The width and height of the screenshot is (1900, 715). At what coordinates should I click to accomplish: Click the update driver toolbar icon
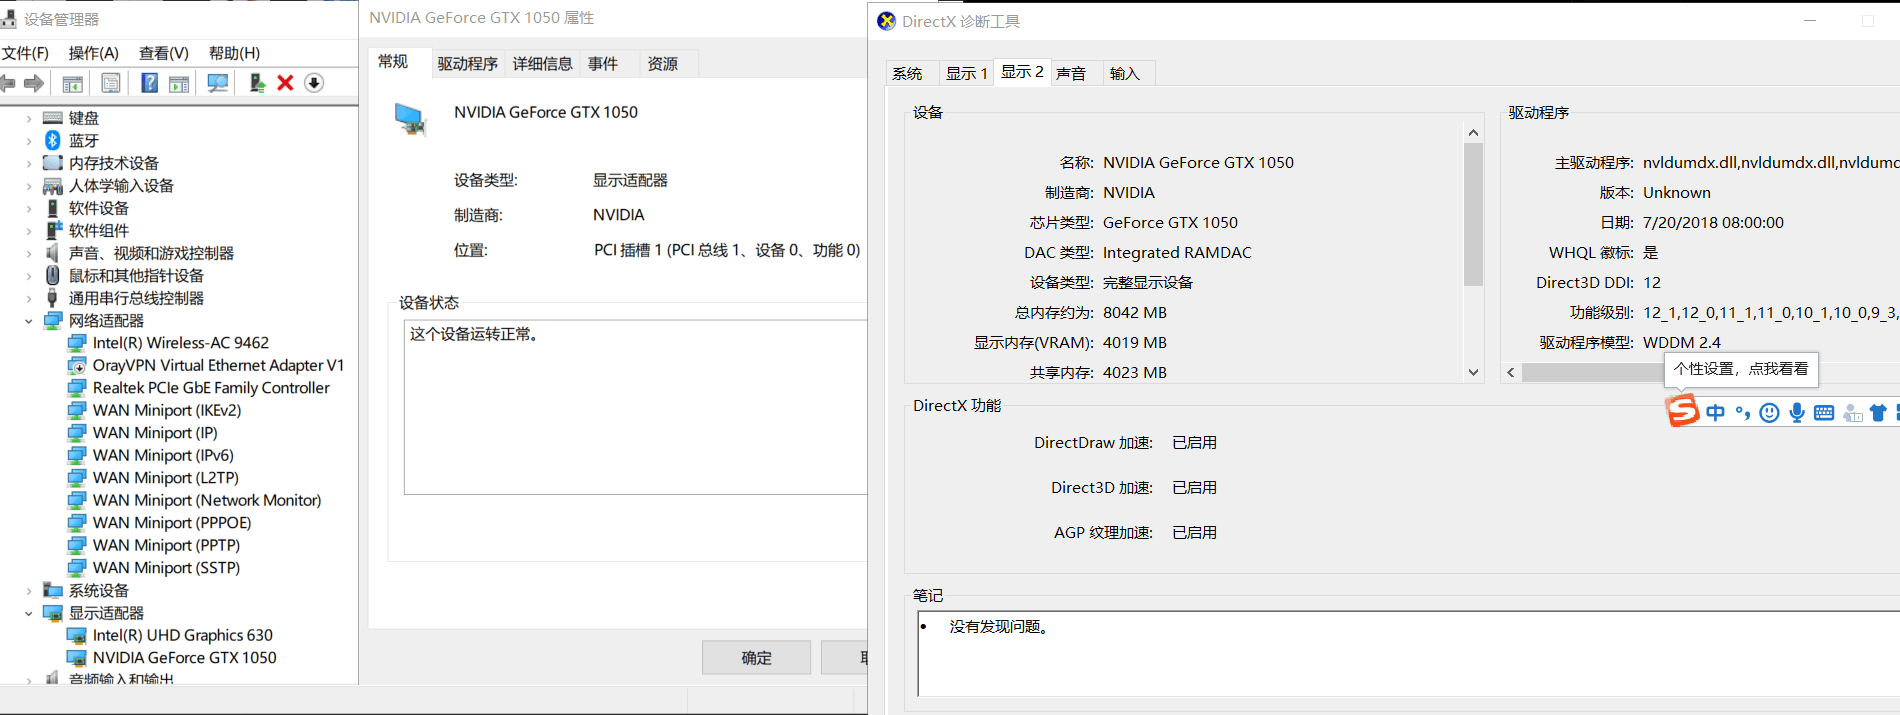tap(256, 83)
